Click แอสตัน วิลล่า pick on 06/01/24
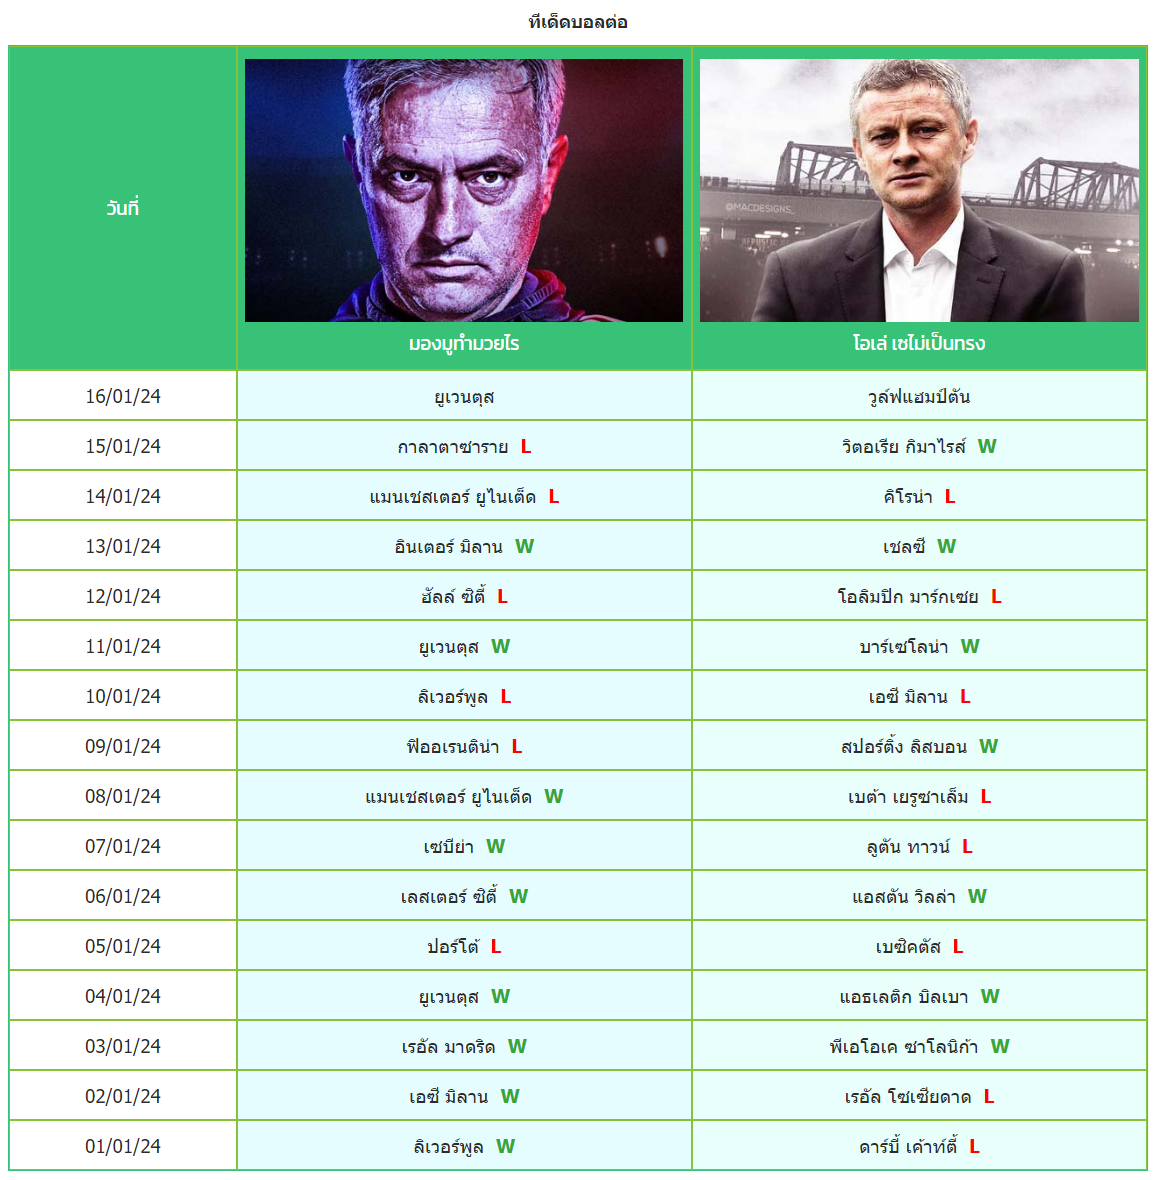Viewport: 1153px width, 1180px height. pyautogui.click(x=904, y=897)
